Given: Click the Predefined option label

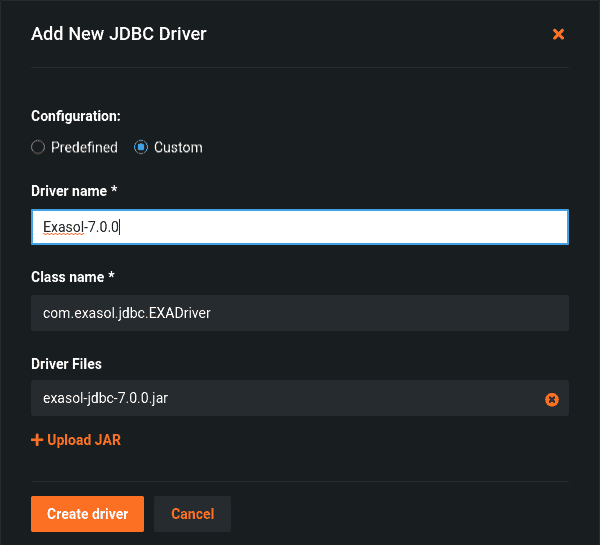Looking at the screenshot, I should 84,147.
